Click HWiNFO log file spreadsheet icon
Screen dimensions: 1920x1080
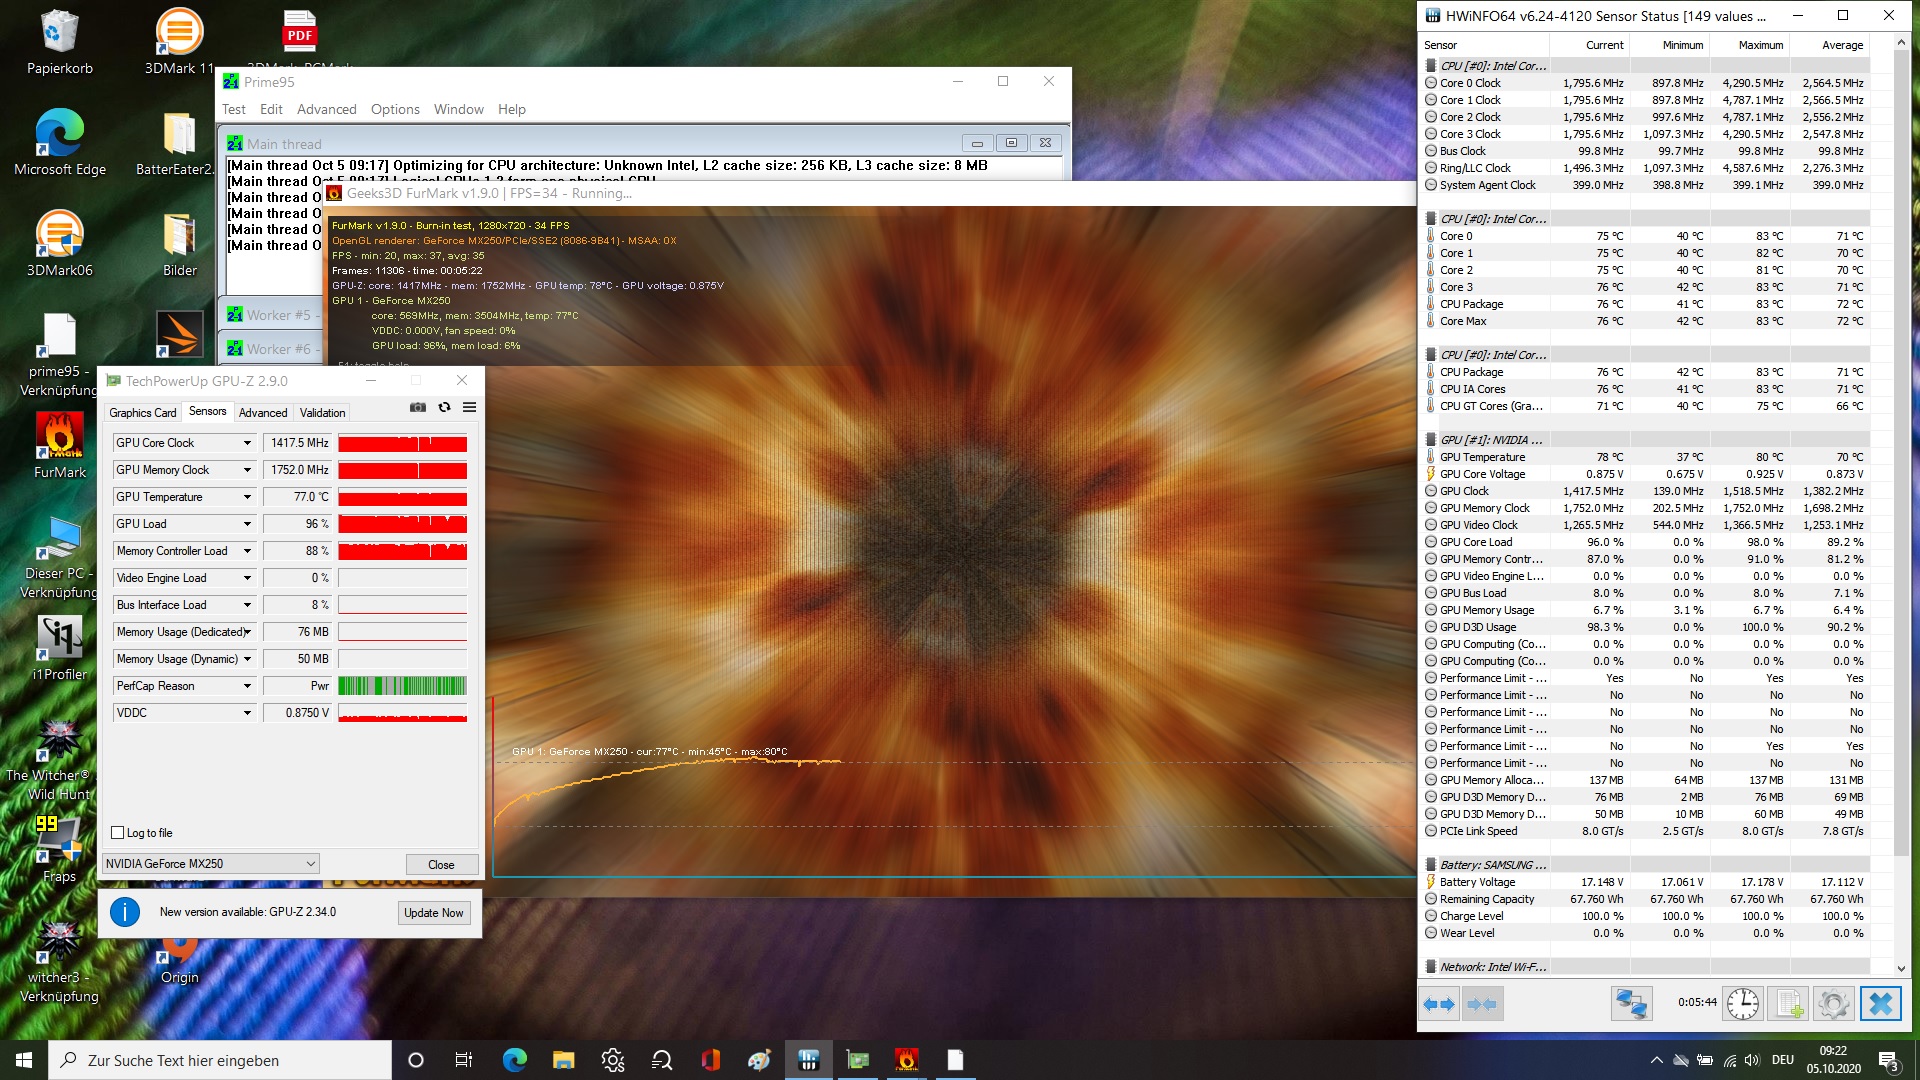1789,1003
